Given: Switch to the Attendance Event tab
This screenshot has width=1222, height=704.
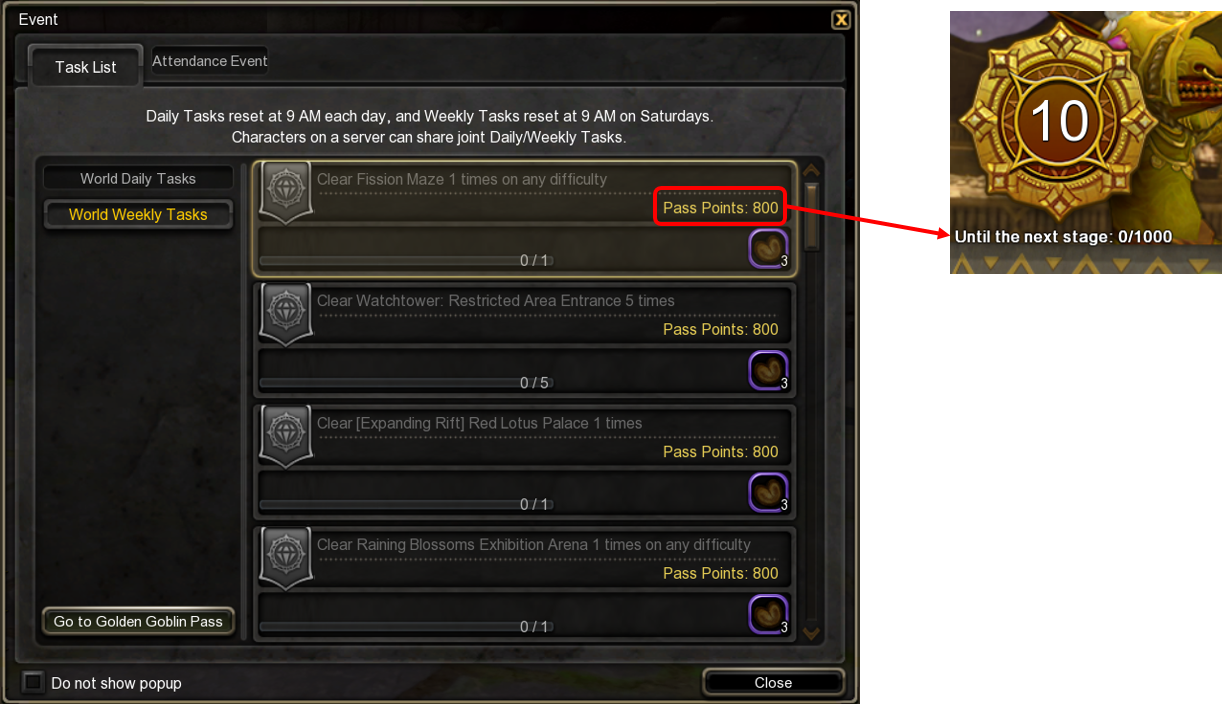Looking at the screenshot, I should point(210,61).
